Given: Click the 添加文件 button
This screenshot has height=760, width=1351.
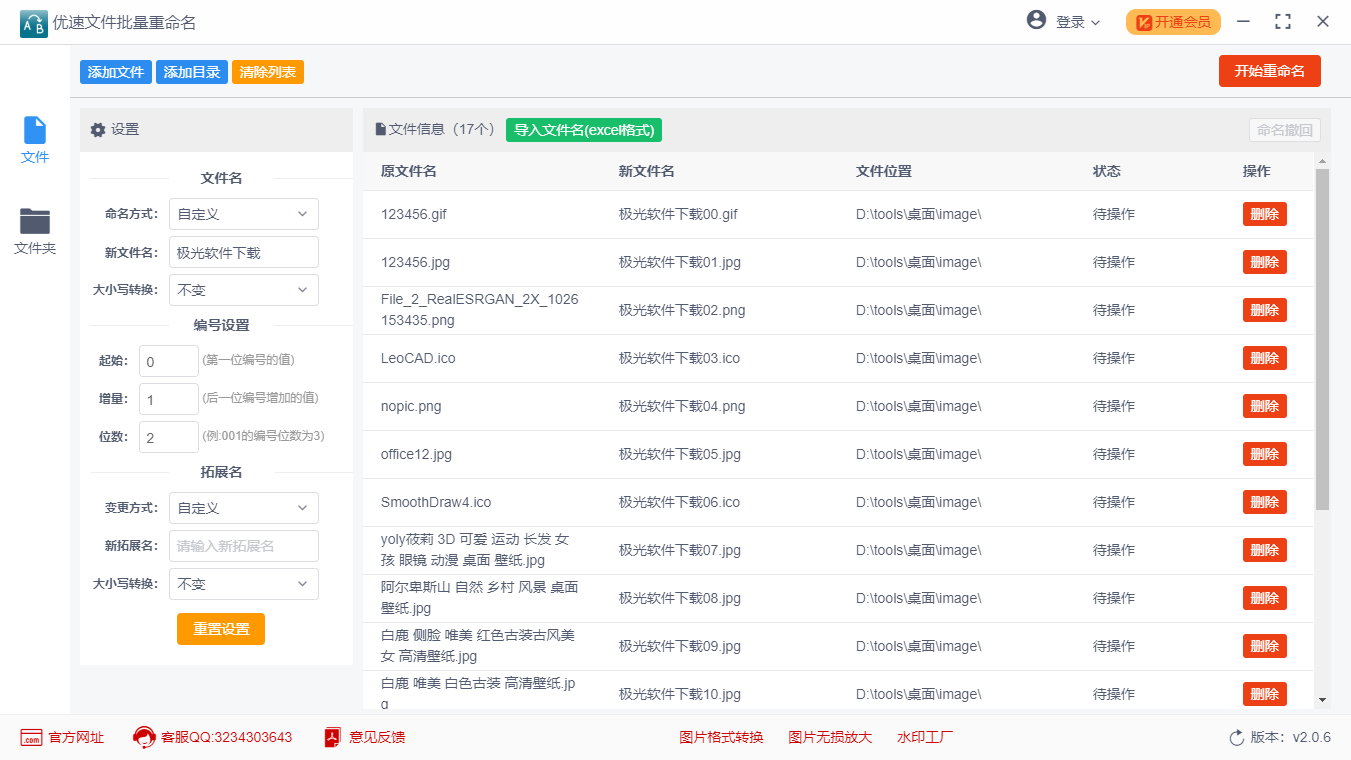Looking at the screenshot, I should tap(116, 72).
